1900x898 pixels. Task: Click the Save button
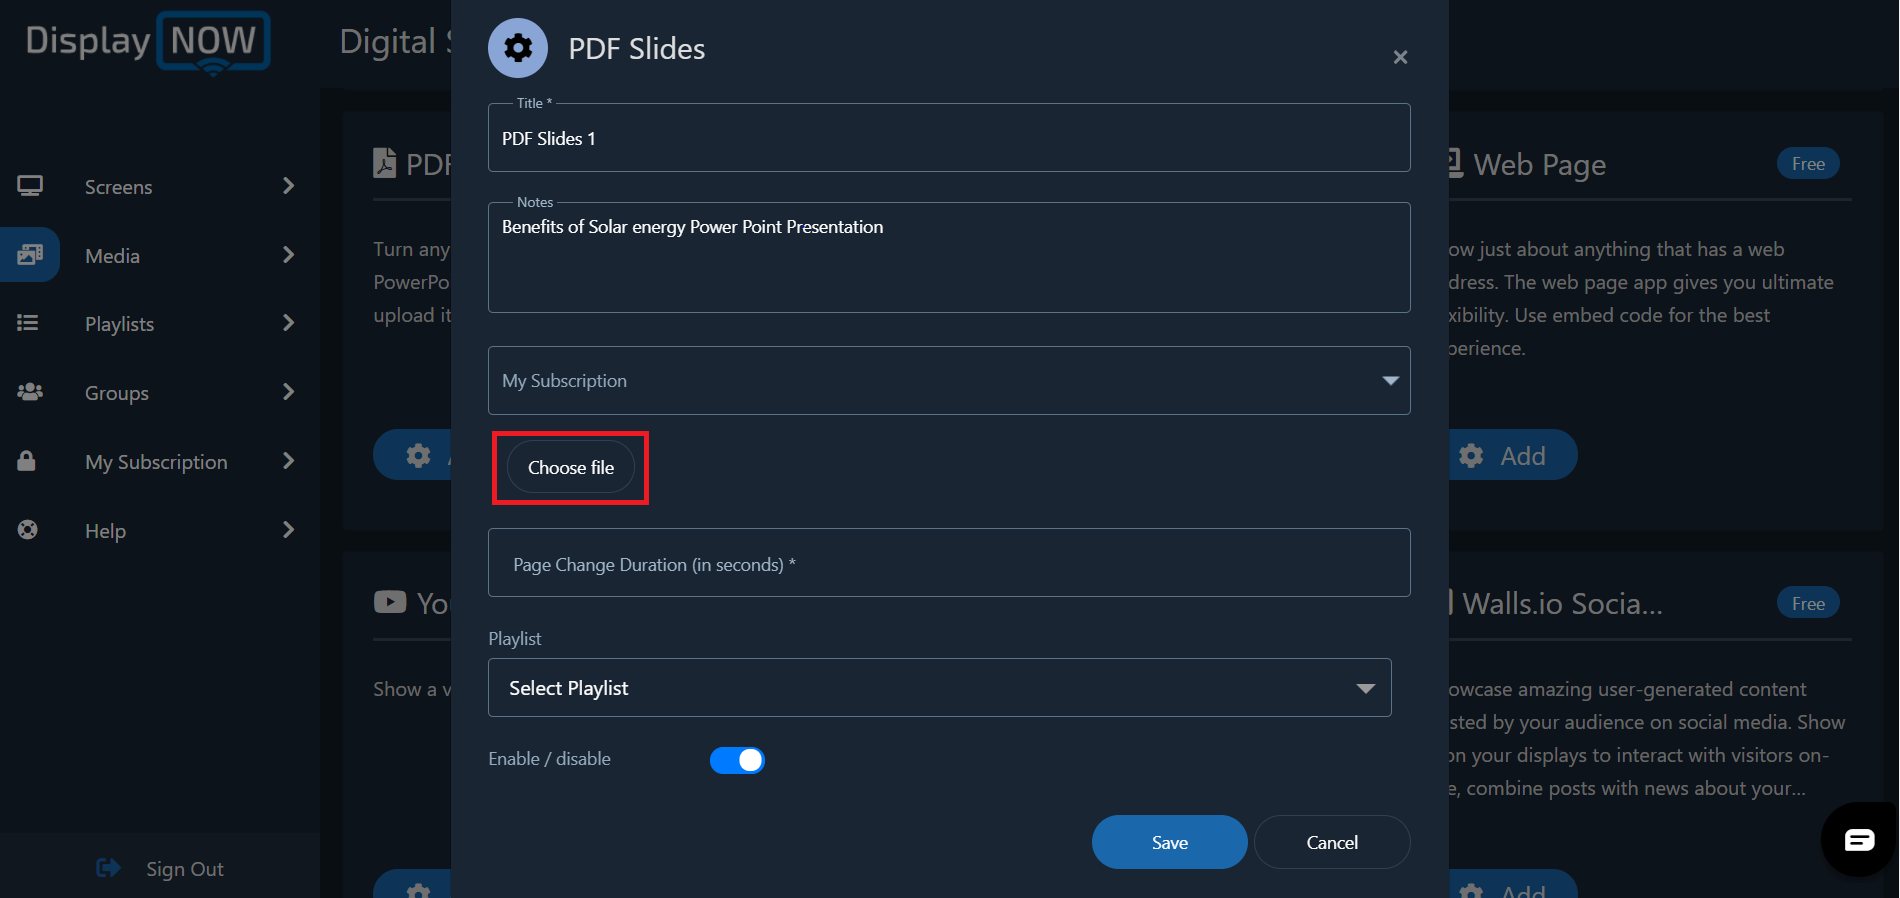[x=1169, y=842]
